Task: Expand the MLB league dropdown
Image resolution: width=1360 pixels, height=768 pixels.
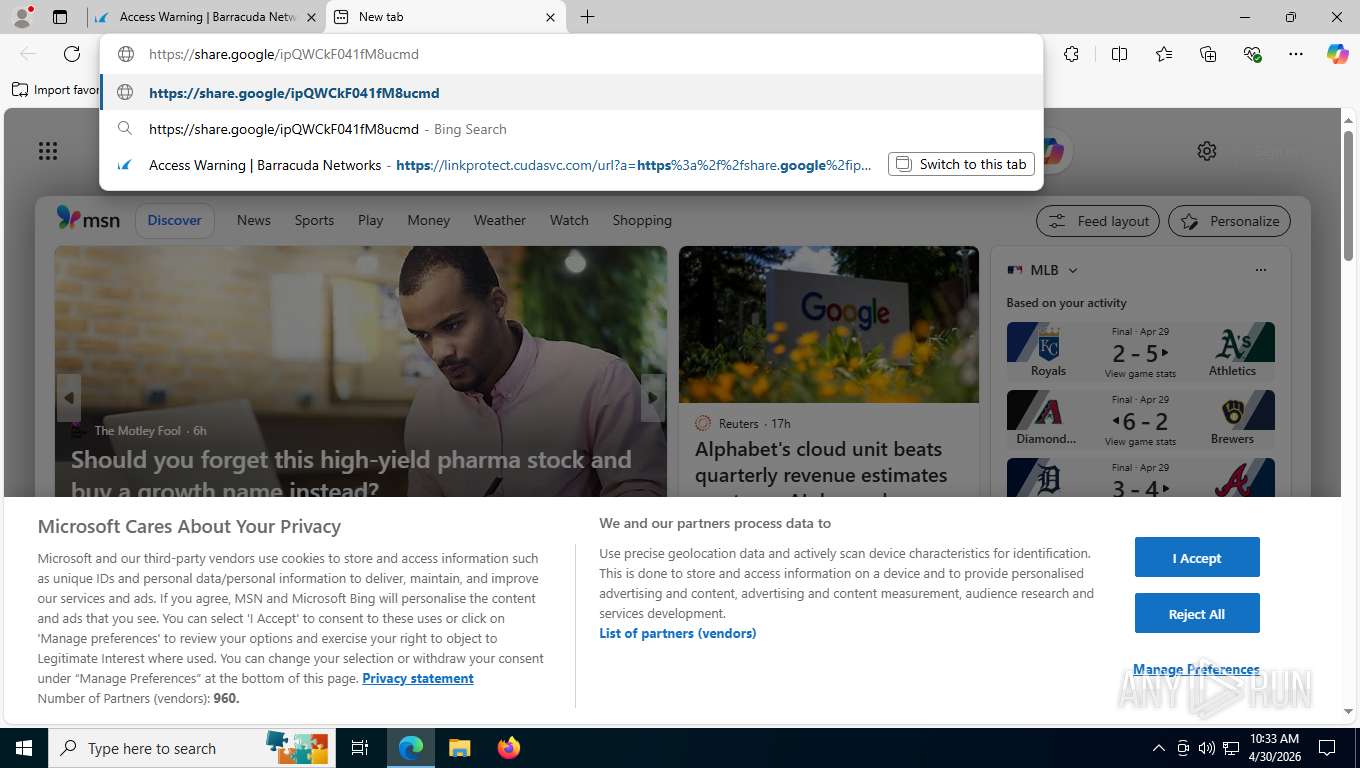Action: 1072,270
